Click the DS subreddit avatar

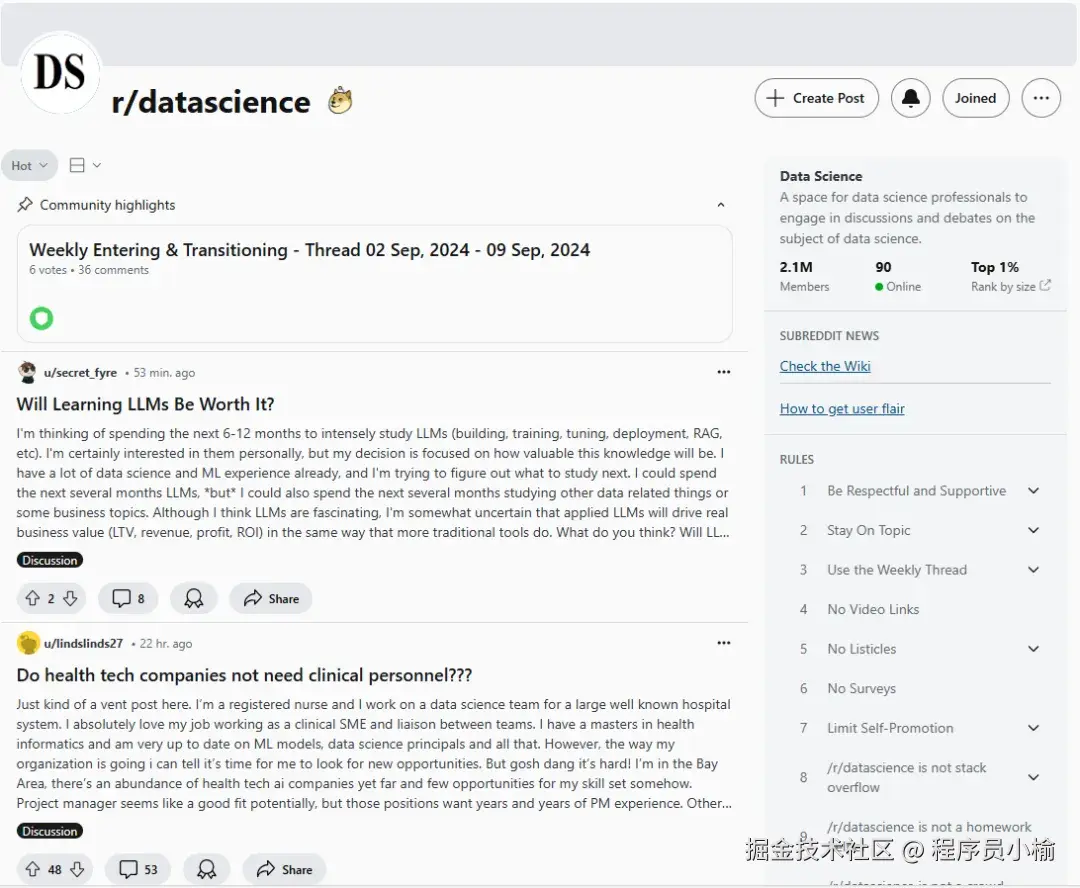60,72
